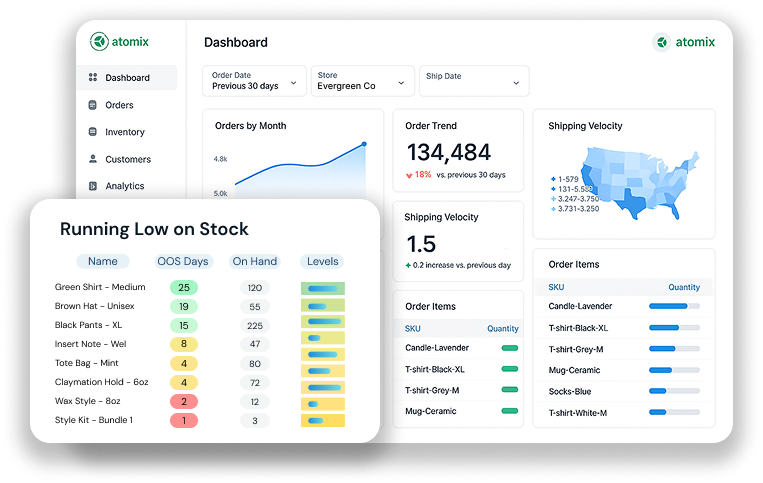The width and height of the screenshot is (763, 483).
Task: Click the Wax Style – 8oz row name
Action: tap(88, 401)
